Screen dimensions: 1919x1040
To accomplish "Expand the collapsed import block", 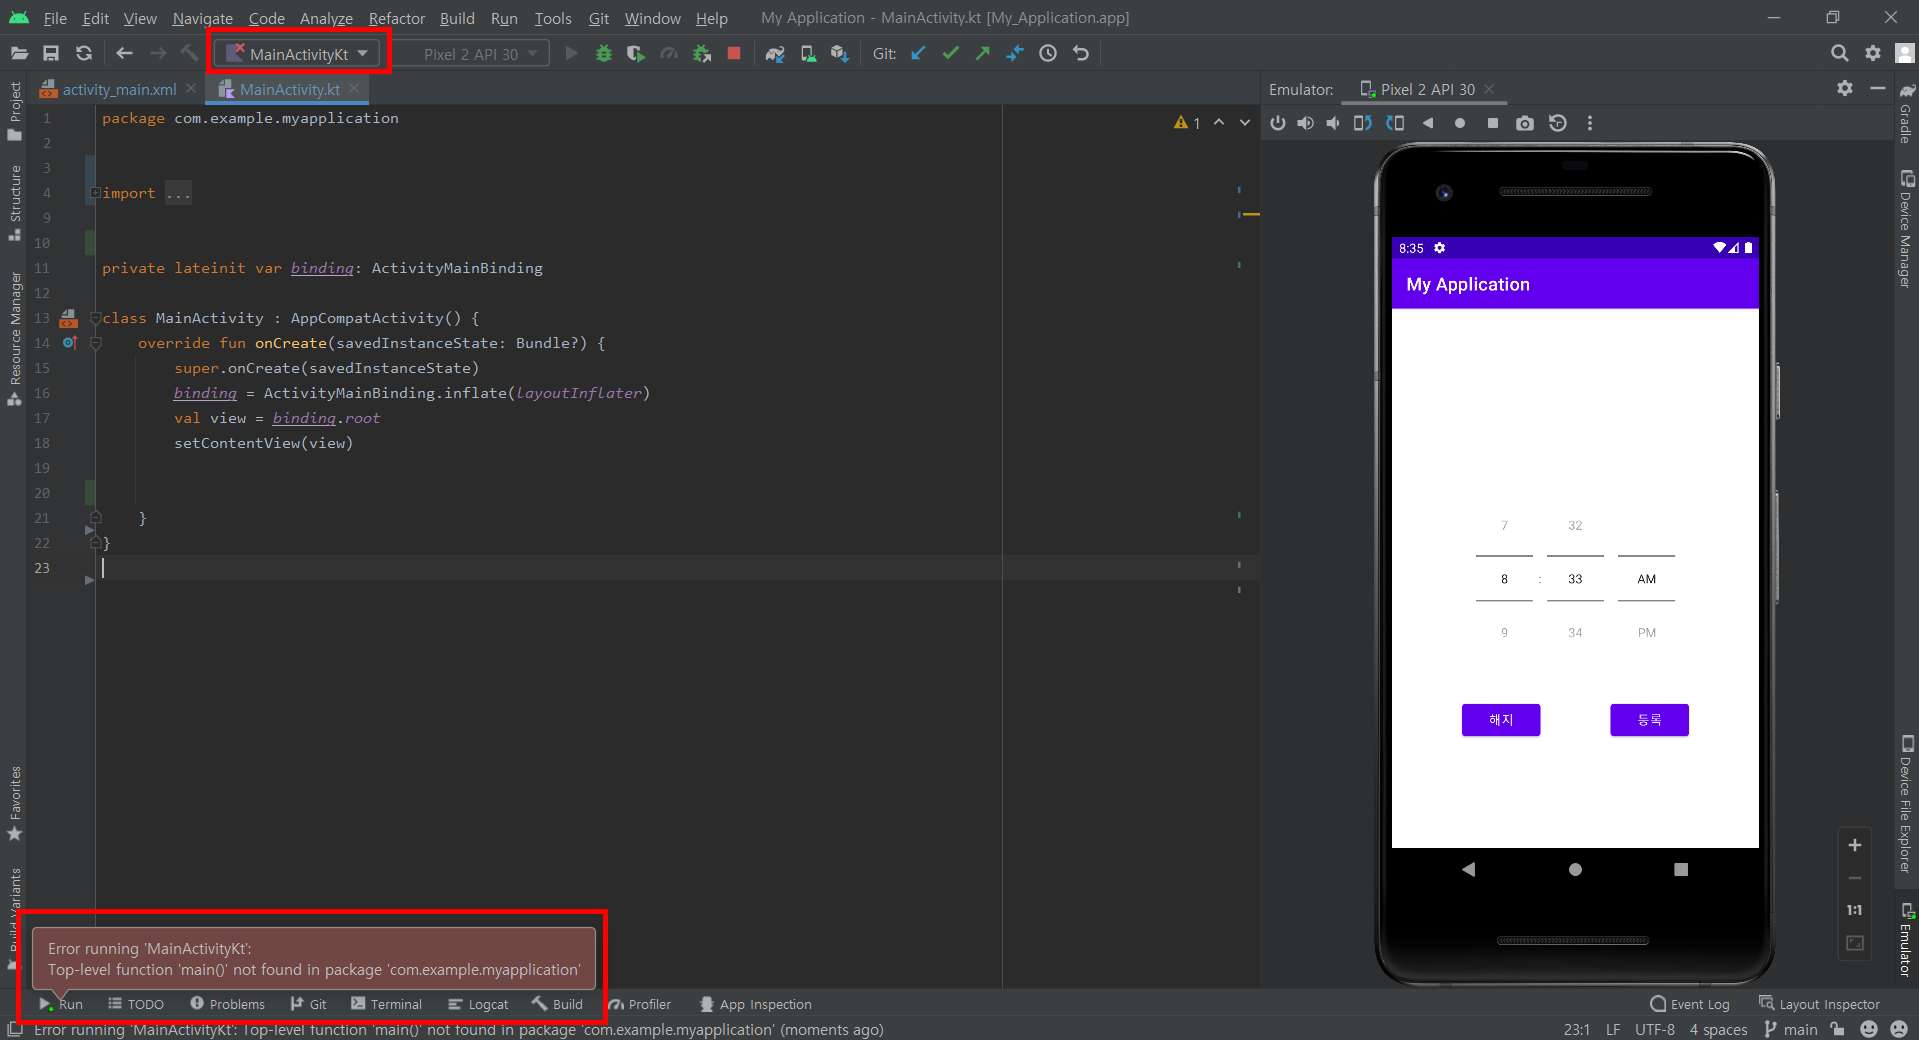I will point(96,193).
